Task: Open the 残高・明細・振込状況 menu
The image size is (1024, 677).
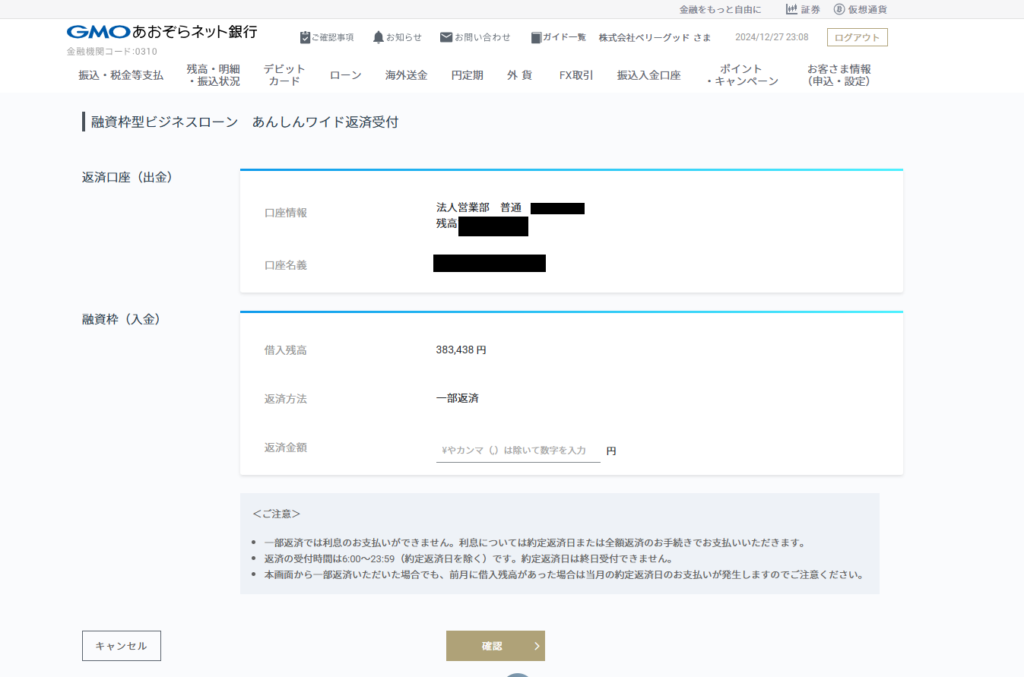Action: (213, 75)
